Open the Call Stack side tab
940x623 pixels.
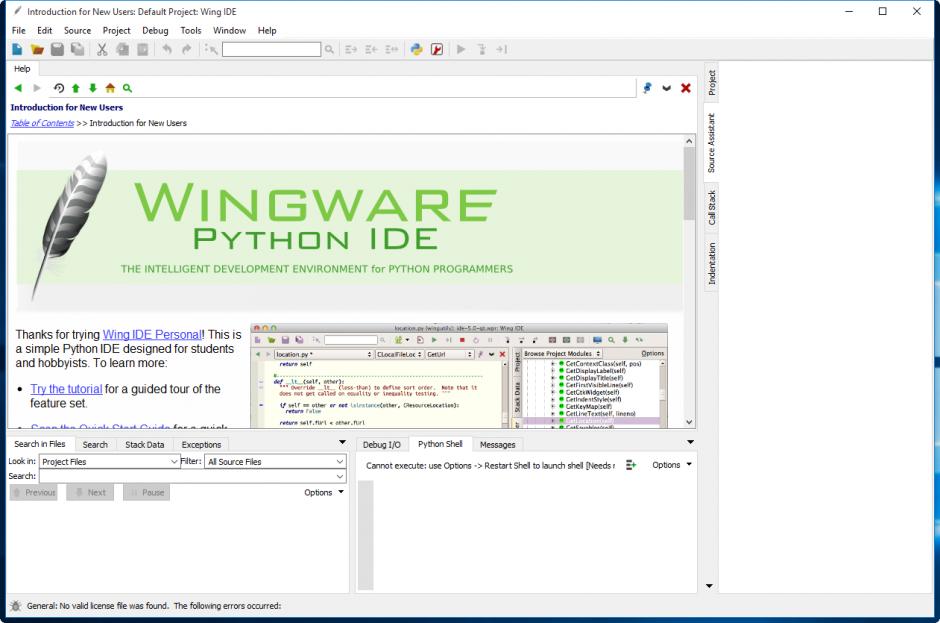click(712, 208)
